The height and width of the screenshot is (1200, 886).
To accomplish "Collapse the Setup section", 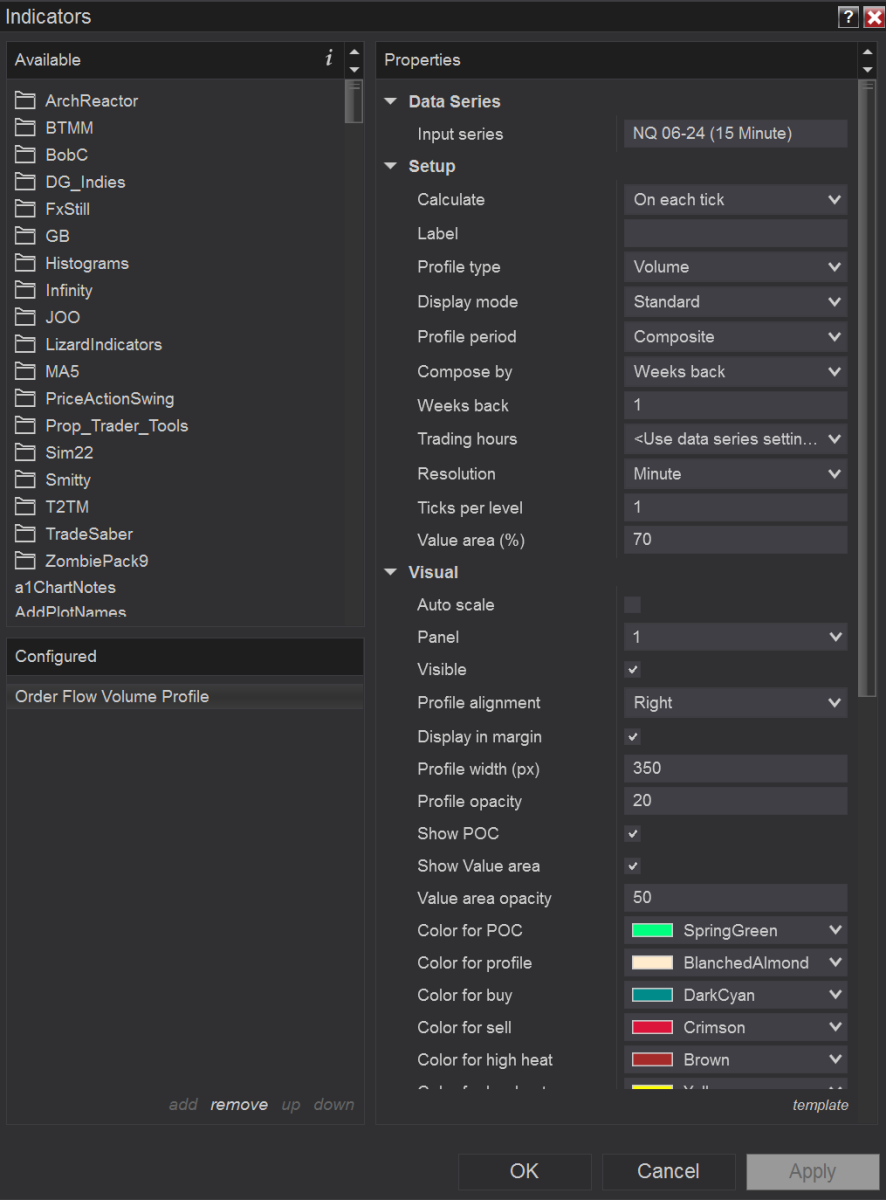I will (x=391, y=166).
